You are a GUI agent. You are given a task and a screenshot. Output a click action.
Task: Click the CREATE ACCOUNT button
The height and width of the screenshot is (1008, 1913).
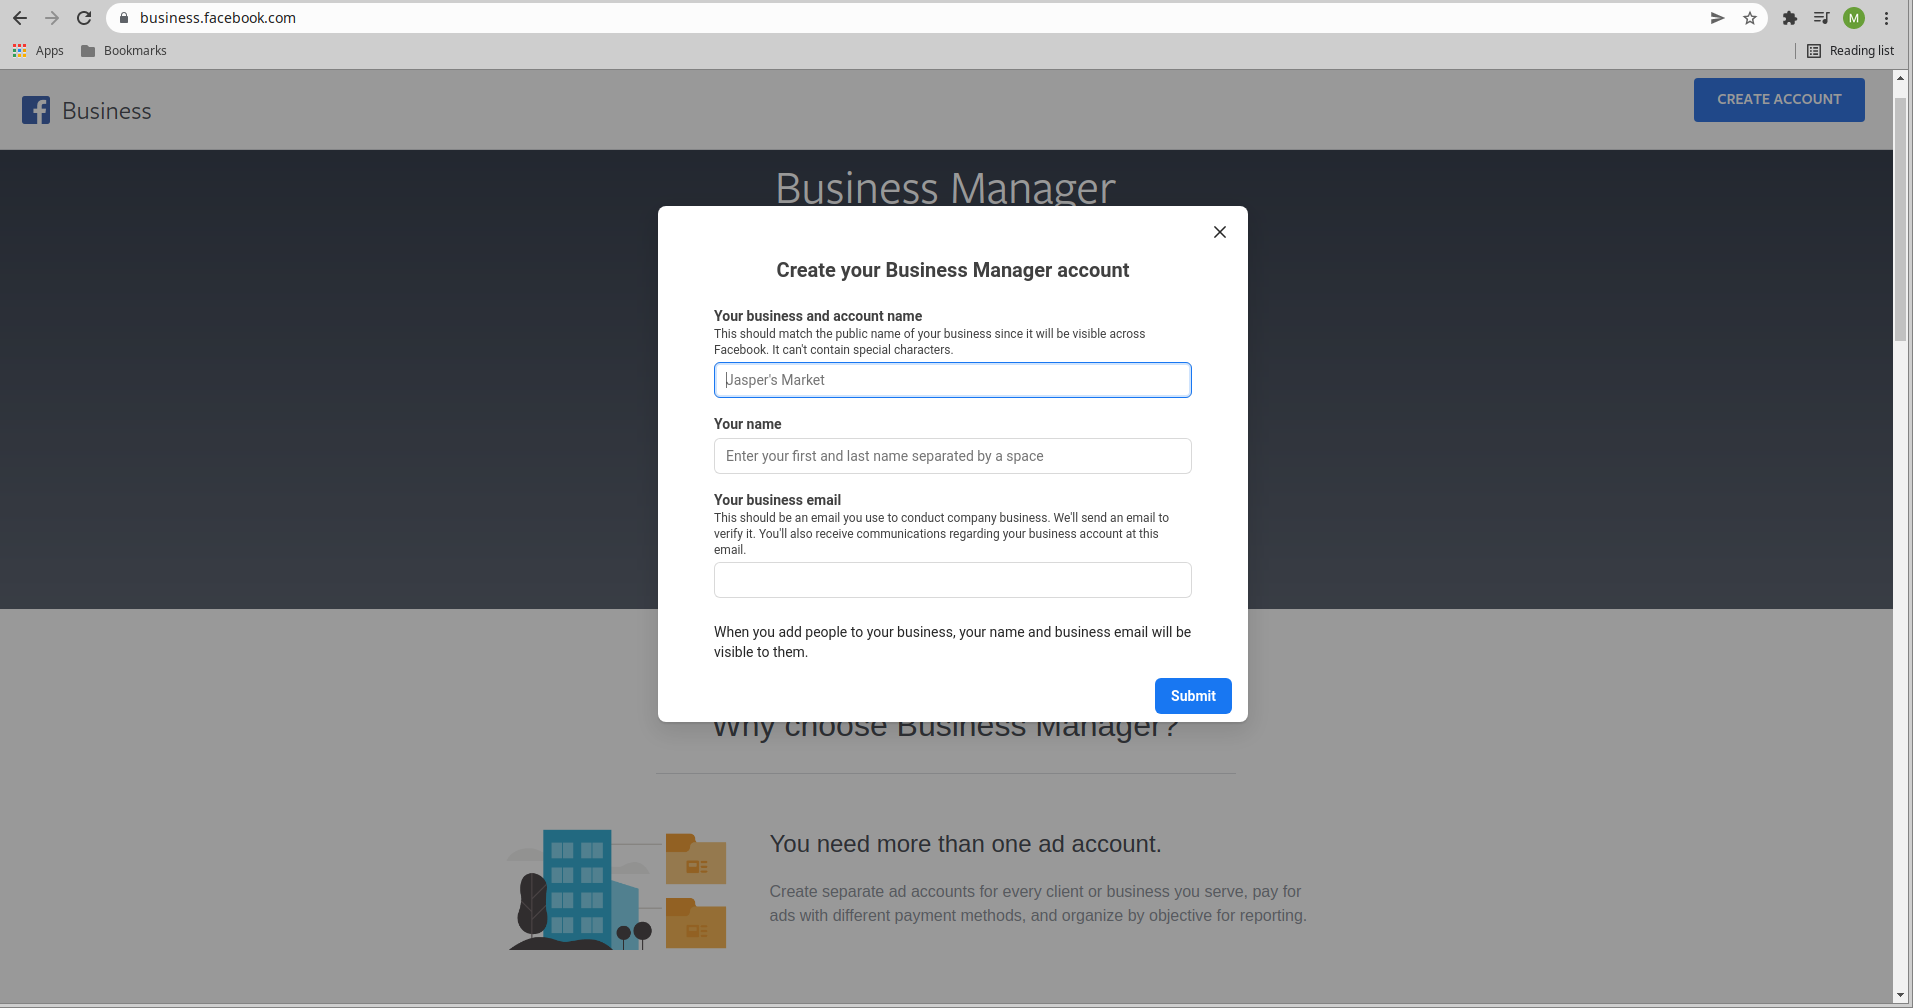[1779, 100]
